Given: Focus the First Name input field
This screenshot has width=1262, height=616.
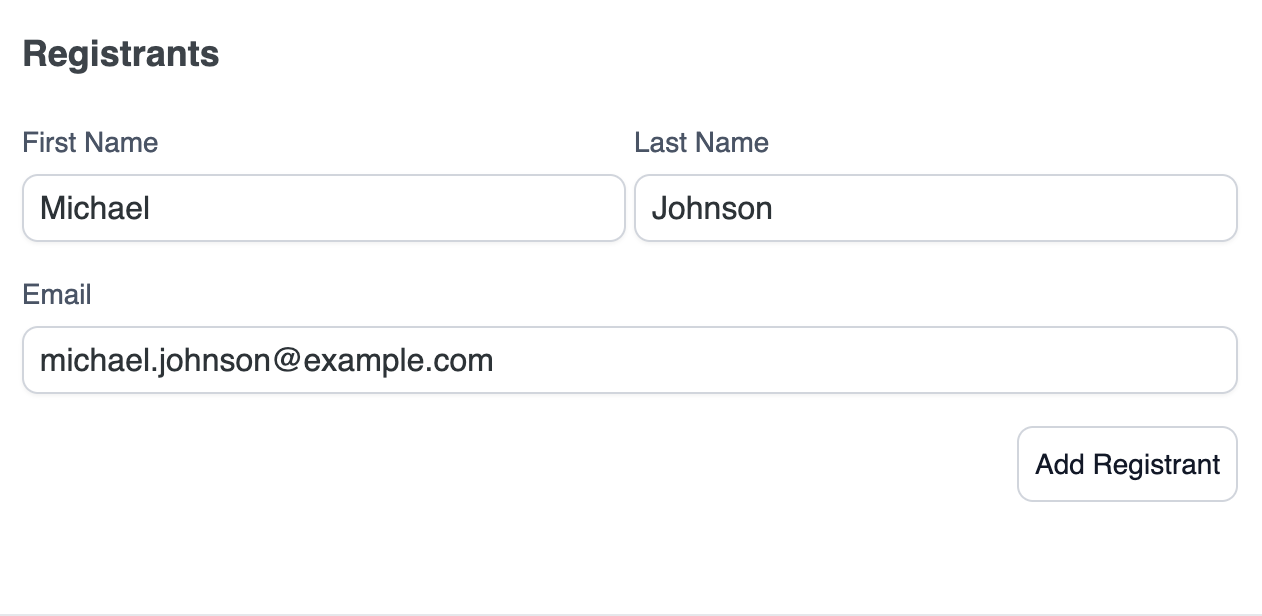Looking at the screenshot, I should 323,208.
